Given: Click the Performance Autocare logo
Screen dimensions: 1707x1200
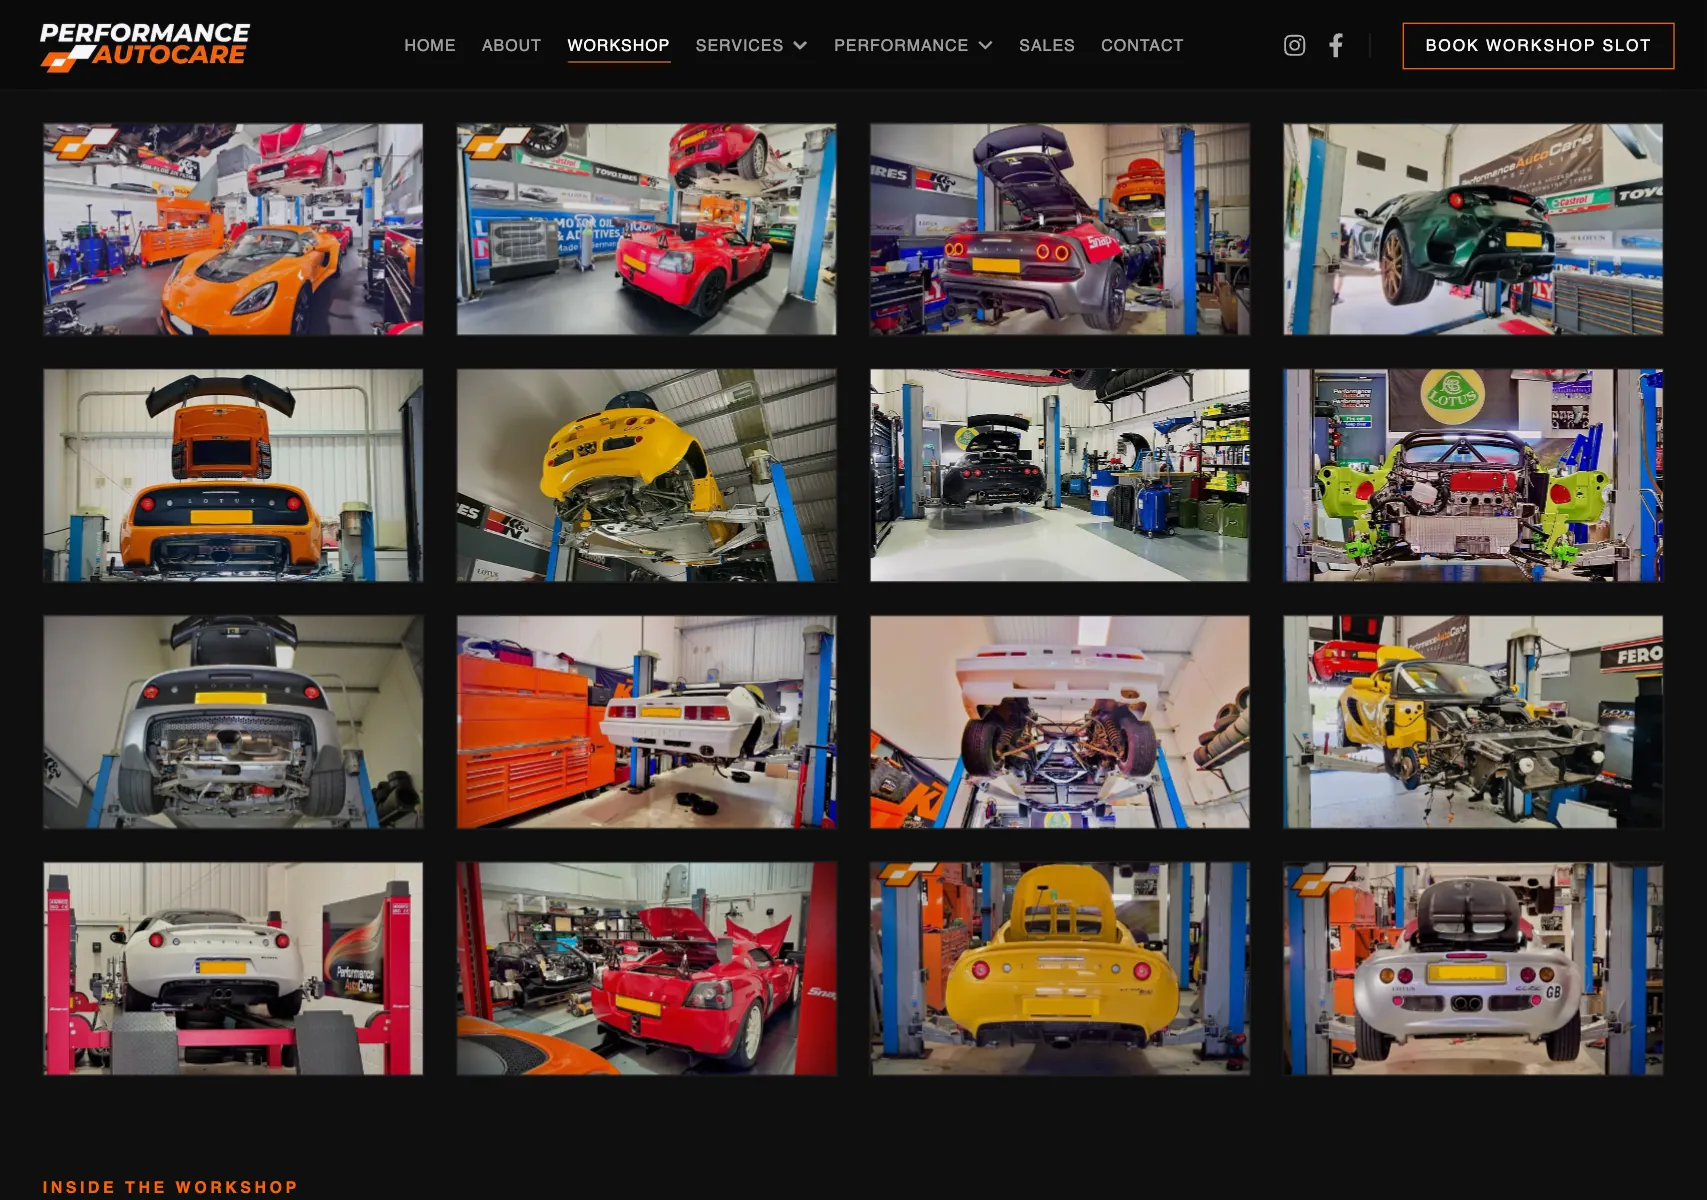Looking at the screenshot, I should pyautogui.click(x=145, y=46).
